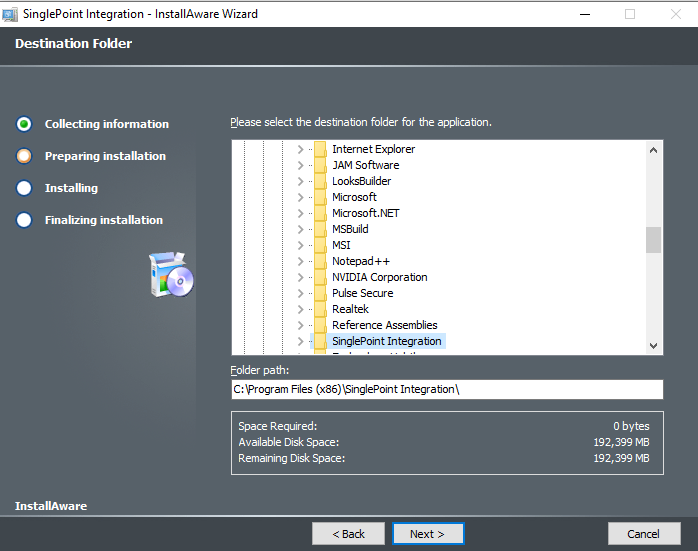Select the MSBuild folder icon
The image size is (698, 551).
point(320,229)
